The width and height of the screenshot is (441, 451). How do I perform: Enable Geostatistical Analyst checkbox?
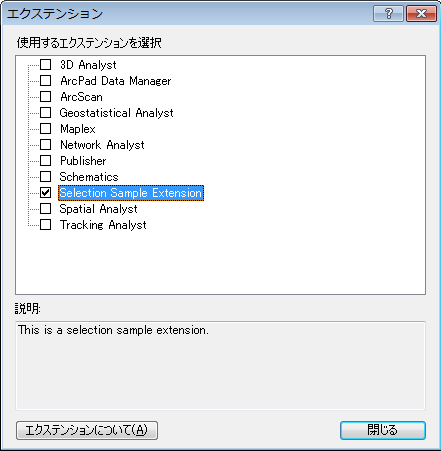coord(46,112)
